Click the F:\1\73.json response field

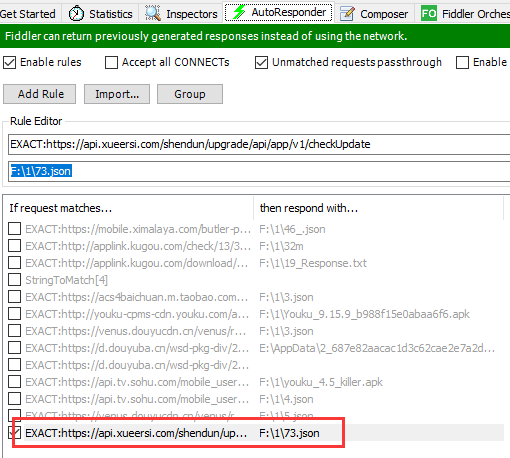[259, 171]
